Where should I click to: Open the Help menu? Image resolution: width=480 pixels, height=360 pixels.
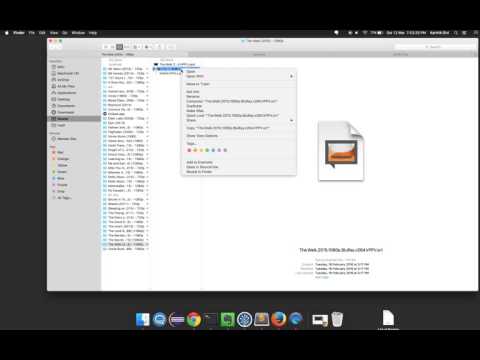[93, 33]
